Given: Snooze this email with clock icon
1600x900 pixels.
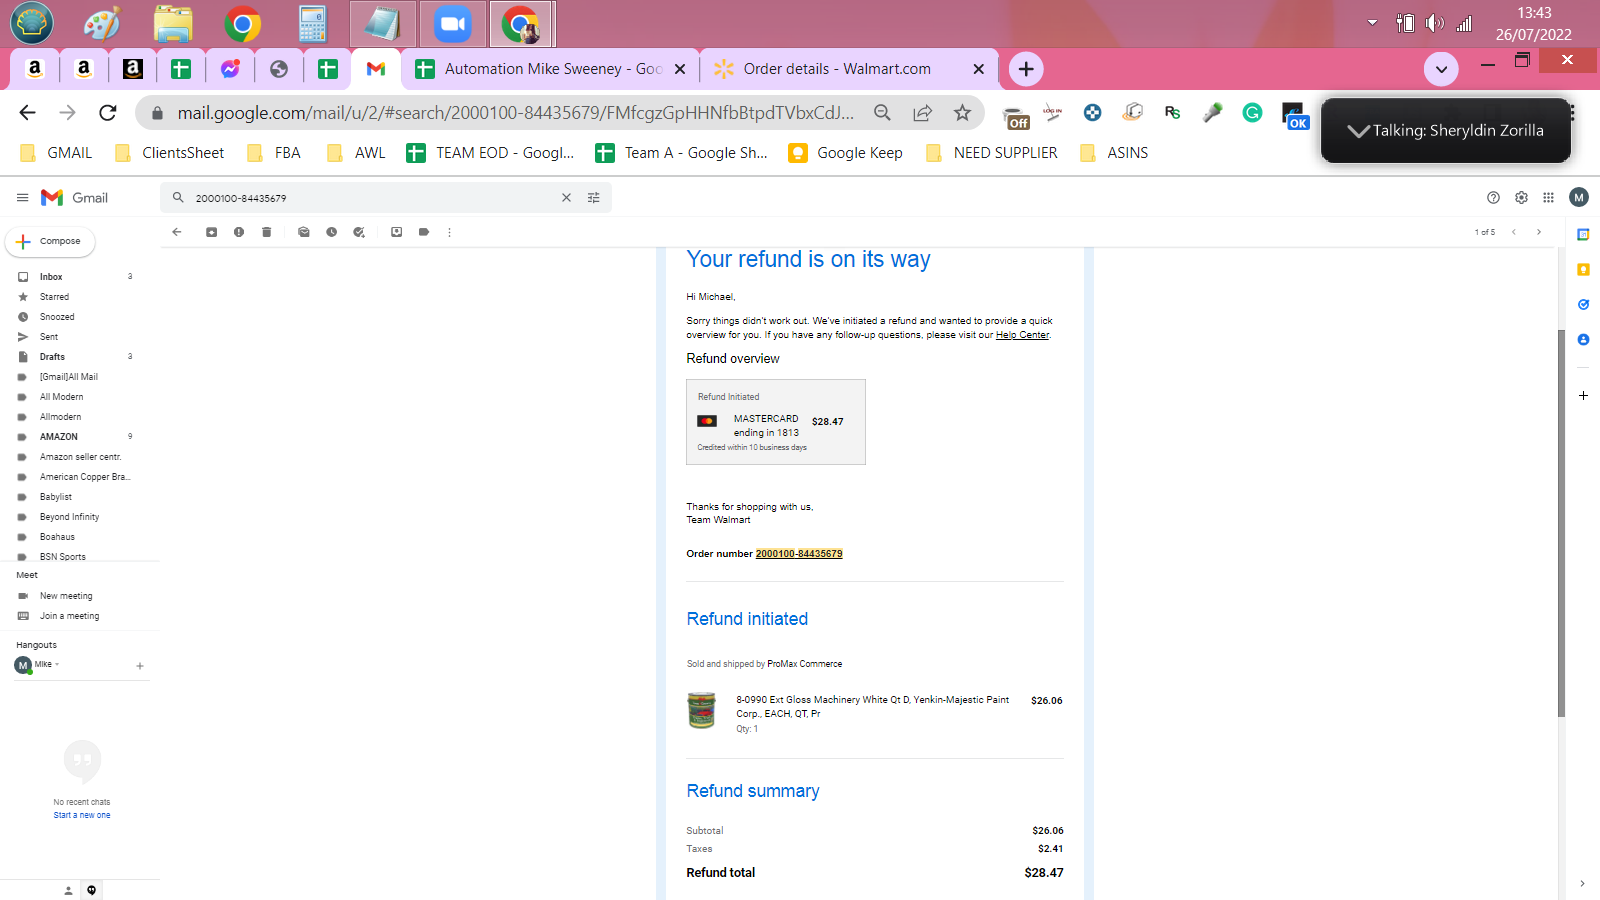Looking at the screenshot, I should pyautogui.click(x=331, y=232).
